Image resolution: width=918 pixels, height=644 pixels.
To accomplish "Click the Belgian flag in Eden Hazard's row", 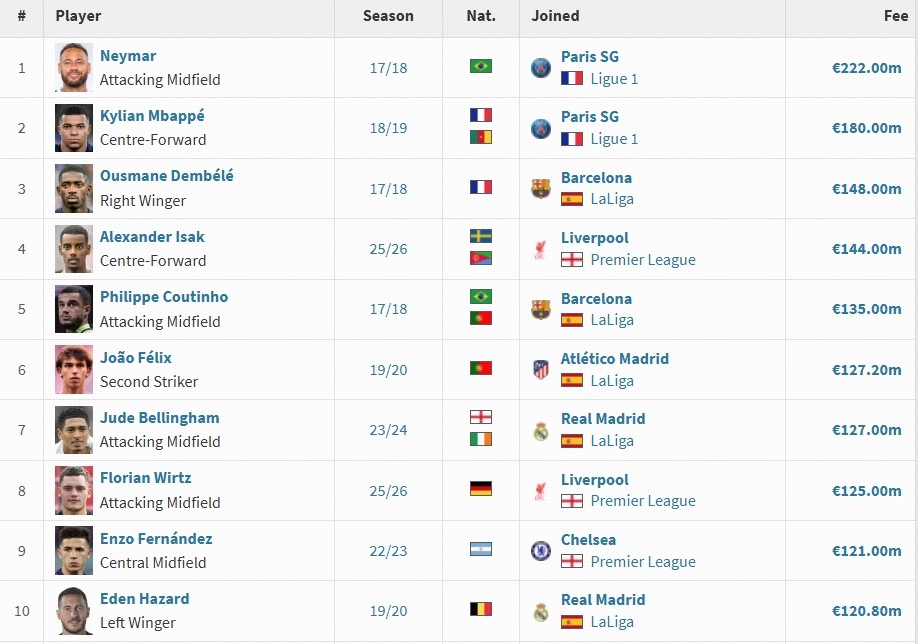I will 481,609.
